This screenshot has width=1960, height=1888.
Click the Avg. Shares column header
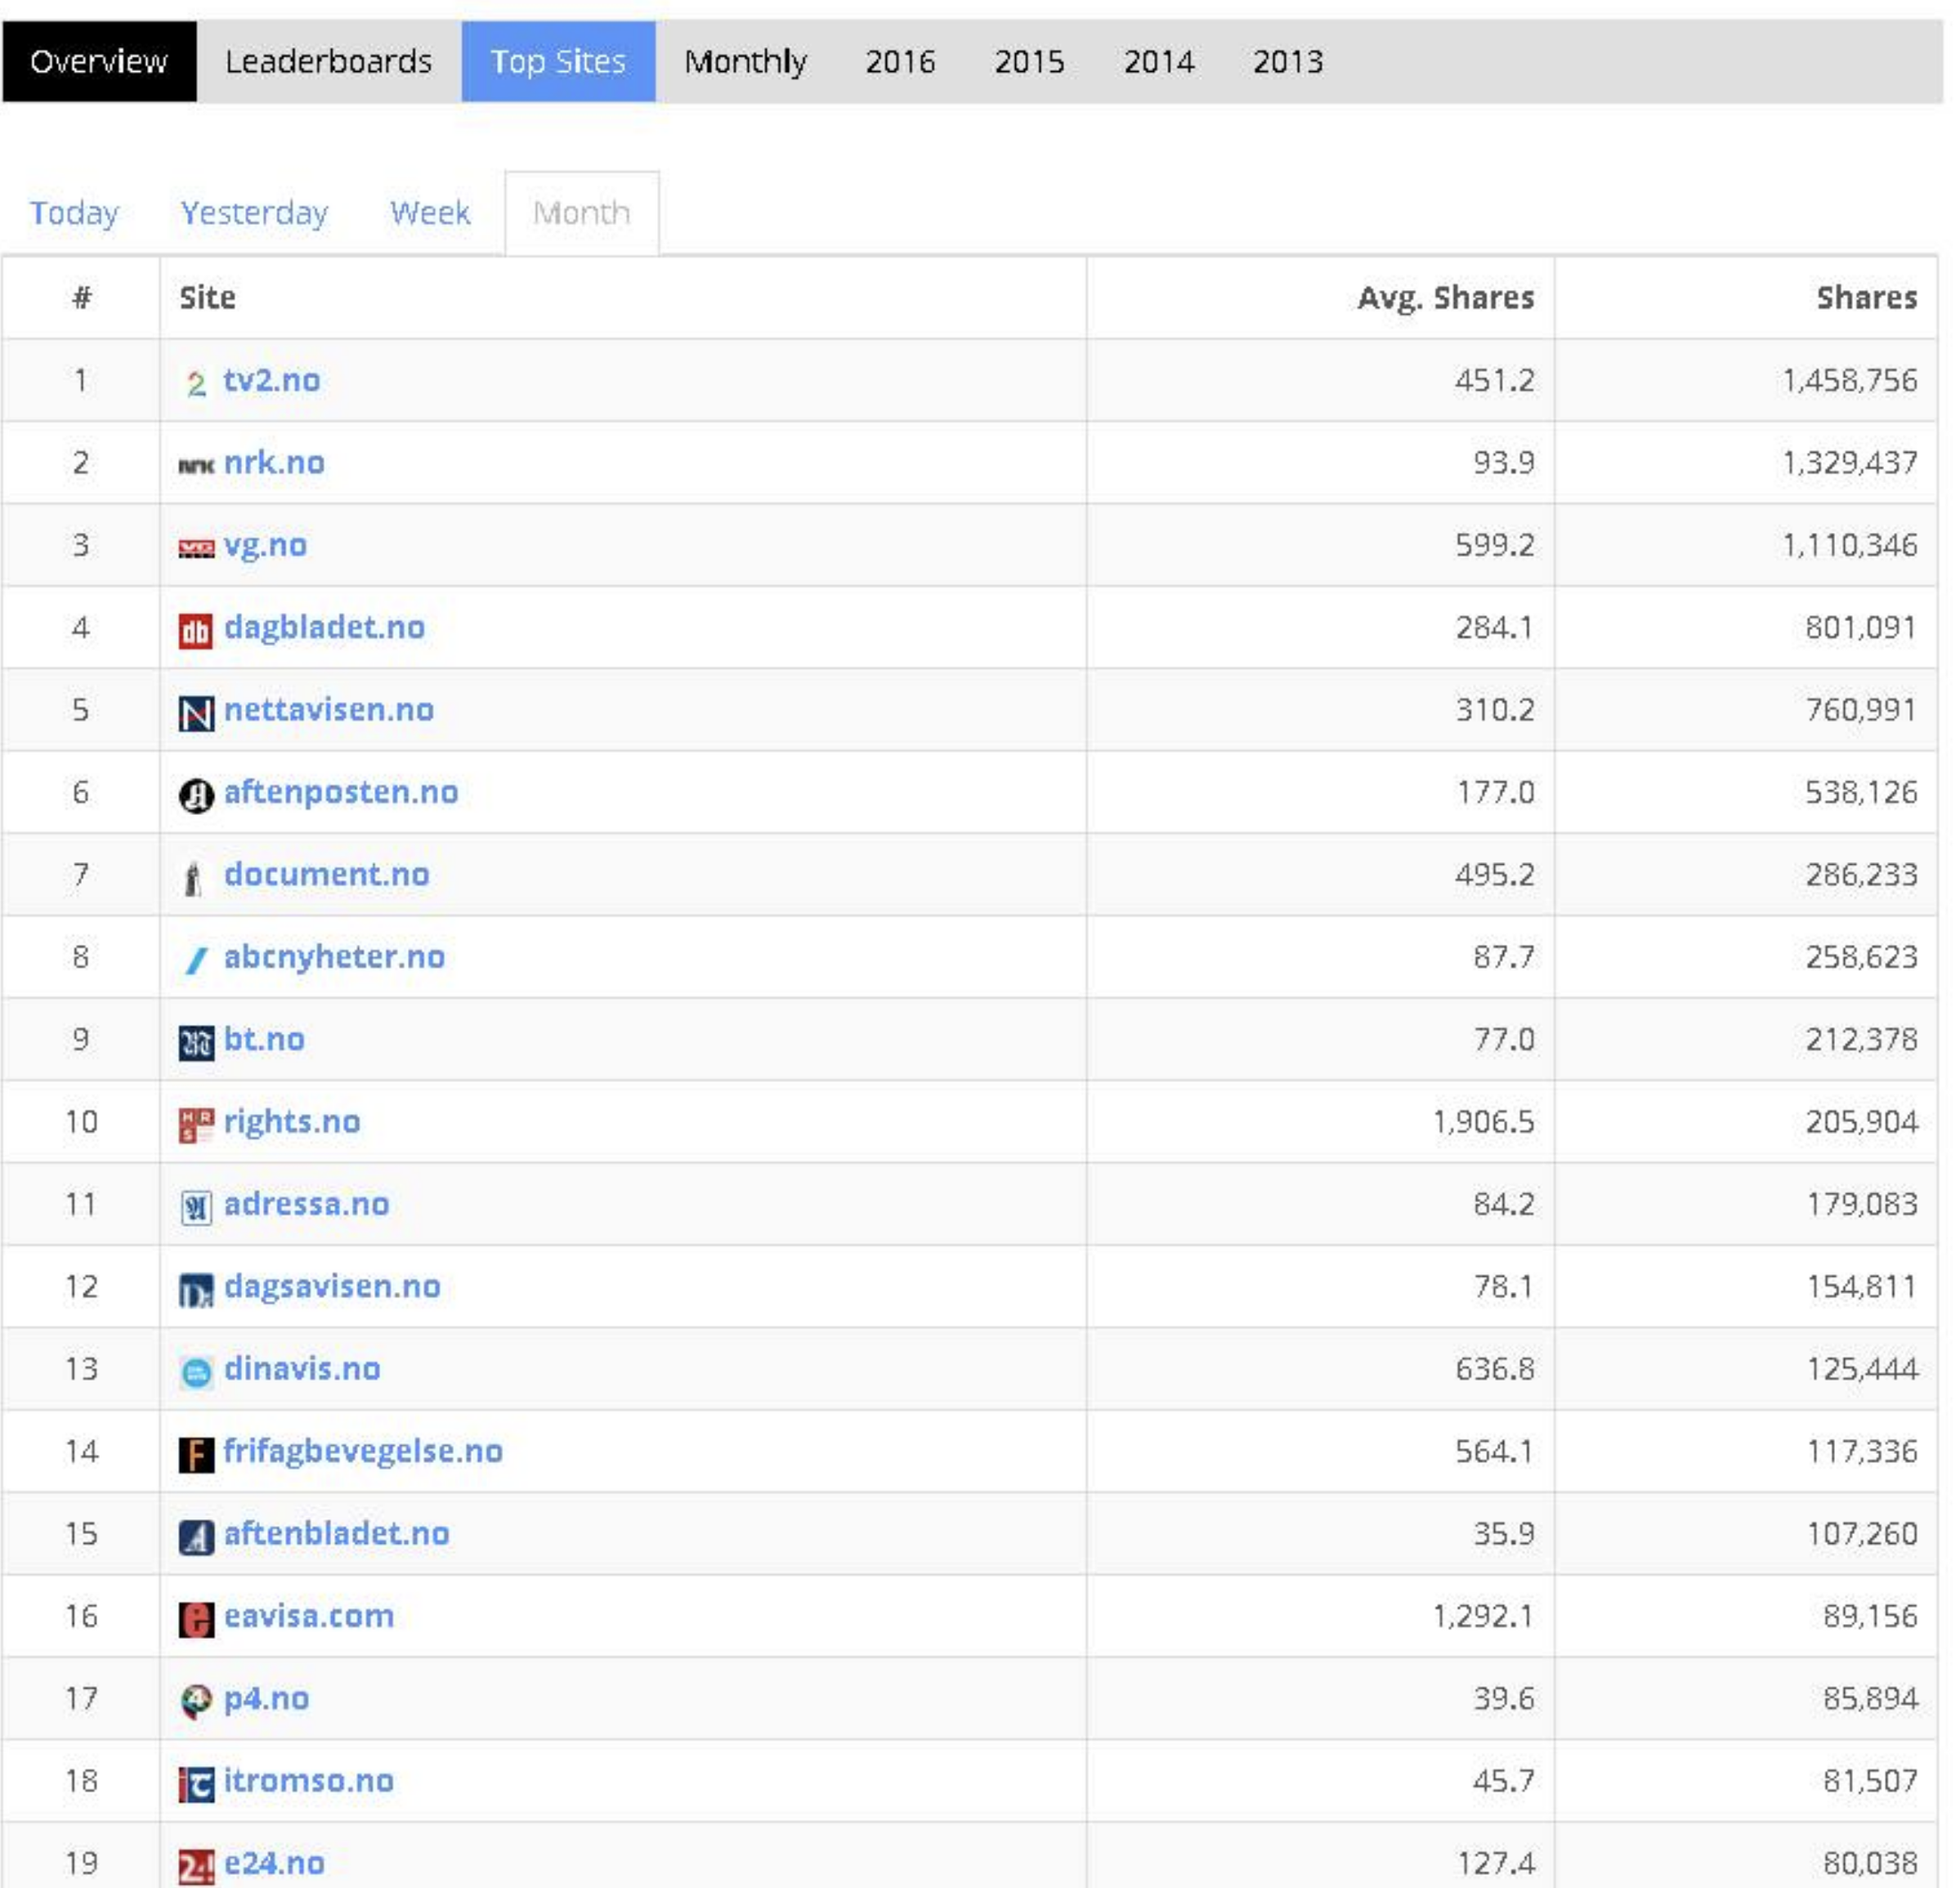pyautogui.click(x=1444, y=298)
